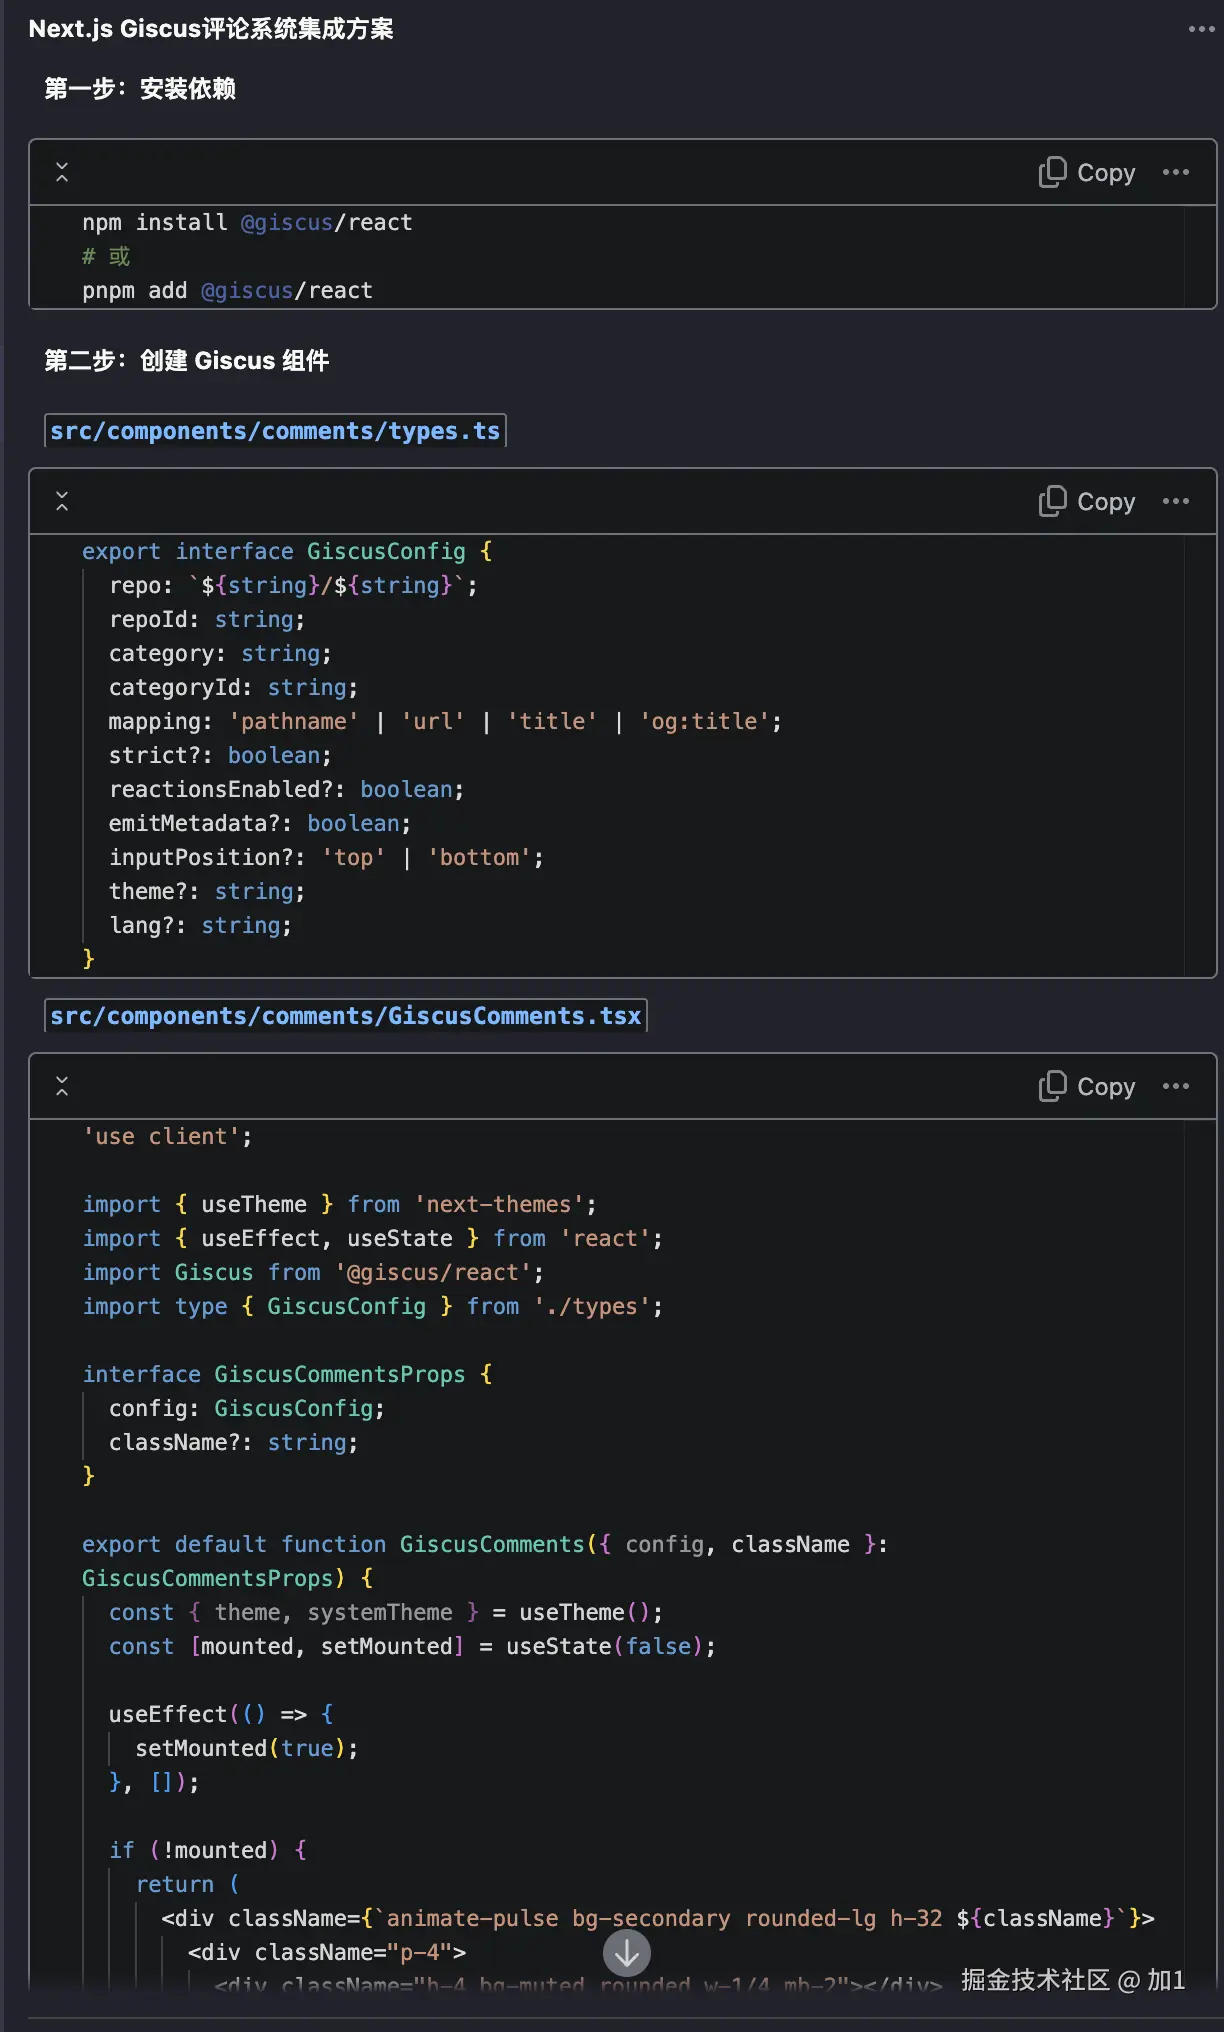Screen dimensions: 1224x2032
Task: Open more options for types.ts code block
Action: click(x=1176, y=502)
